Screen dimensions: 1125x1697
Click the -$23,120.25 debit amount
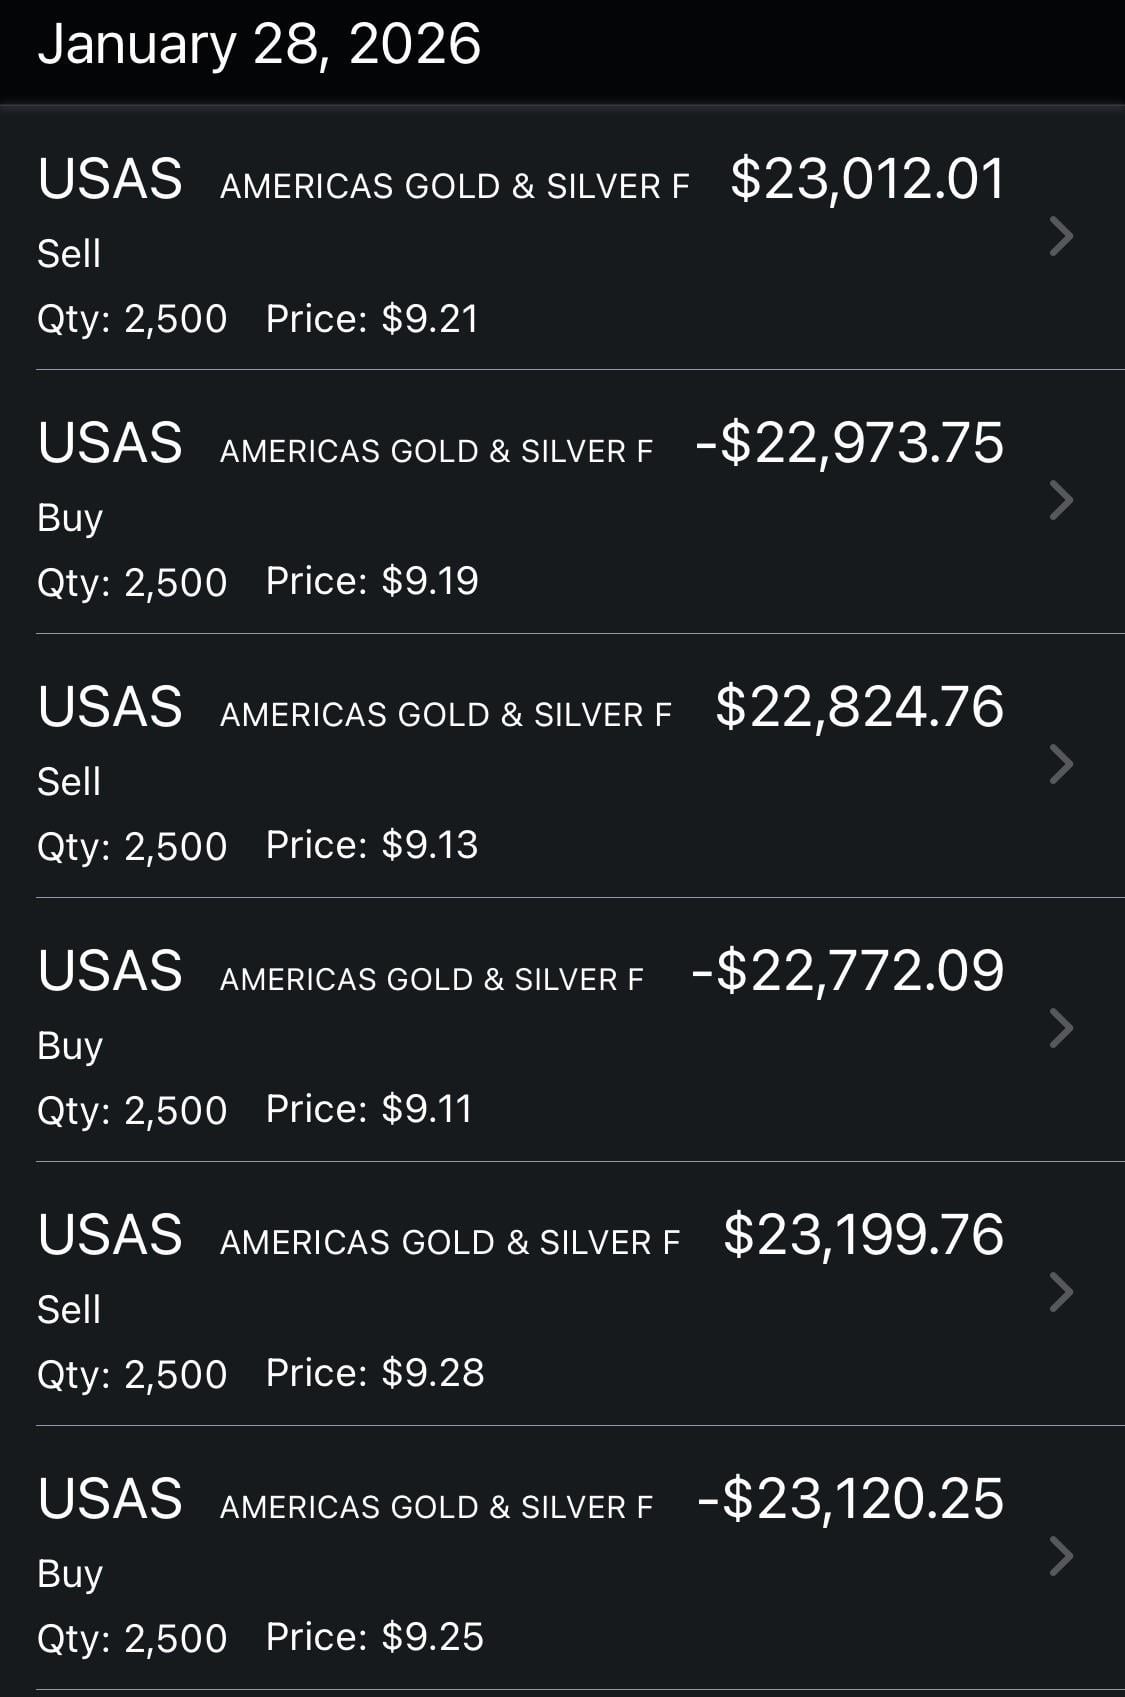pos(850,1499)
